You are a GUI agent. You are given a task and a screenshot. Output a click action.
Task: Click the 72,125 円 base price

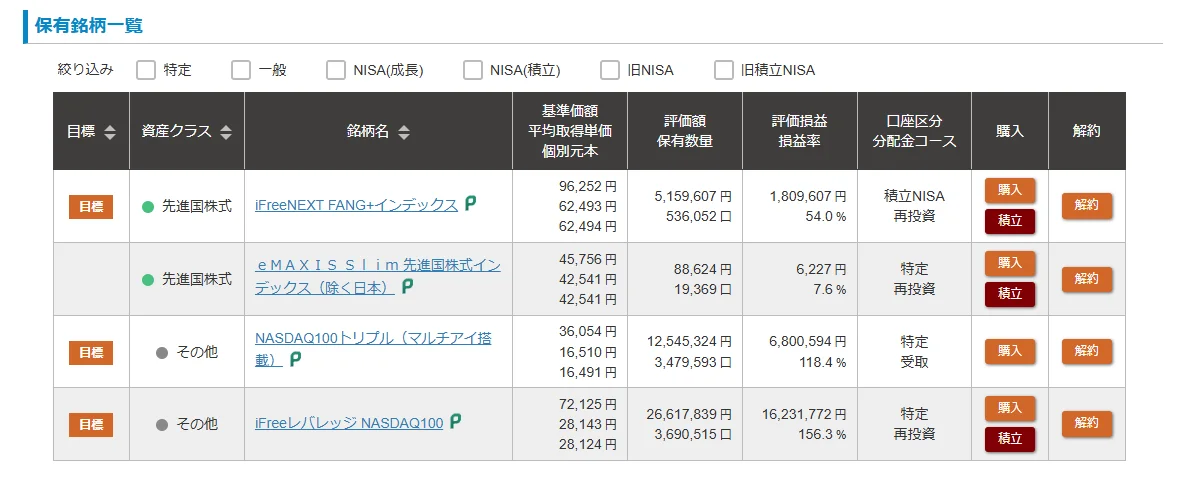[588, 404]
